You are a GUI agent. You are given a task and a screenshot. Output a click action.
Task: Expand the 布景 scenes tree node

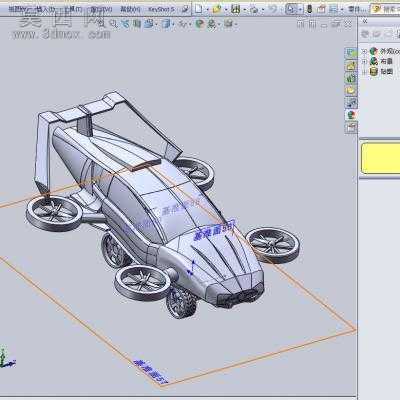click(x=364, y=61)
